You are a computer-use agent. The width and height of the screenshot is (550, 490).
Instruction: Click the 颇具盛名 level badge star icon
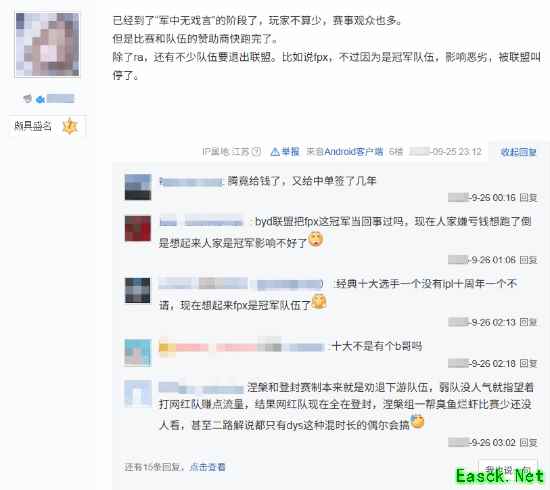tap(69, 126)
